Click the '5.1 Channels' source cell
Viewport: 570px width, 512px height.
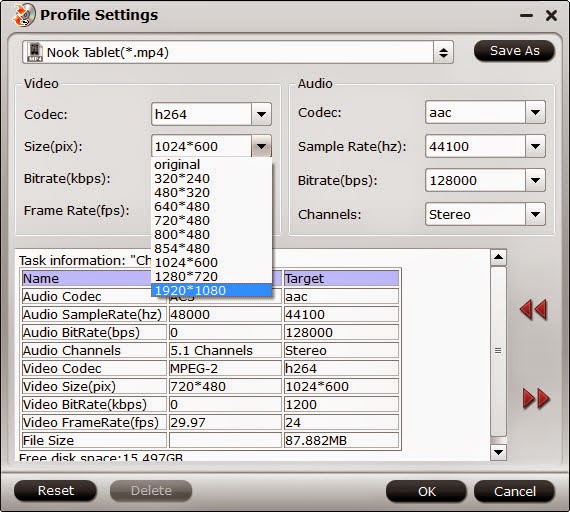[x=225, y=351]
